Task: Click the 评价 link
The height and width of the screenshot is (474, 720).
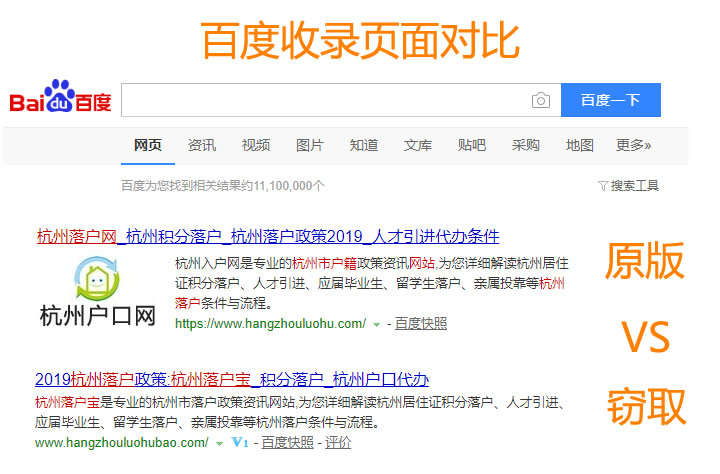Action: pyautogui.click(x=338, y=443)
